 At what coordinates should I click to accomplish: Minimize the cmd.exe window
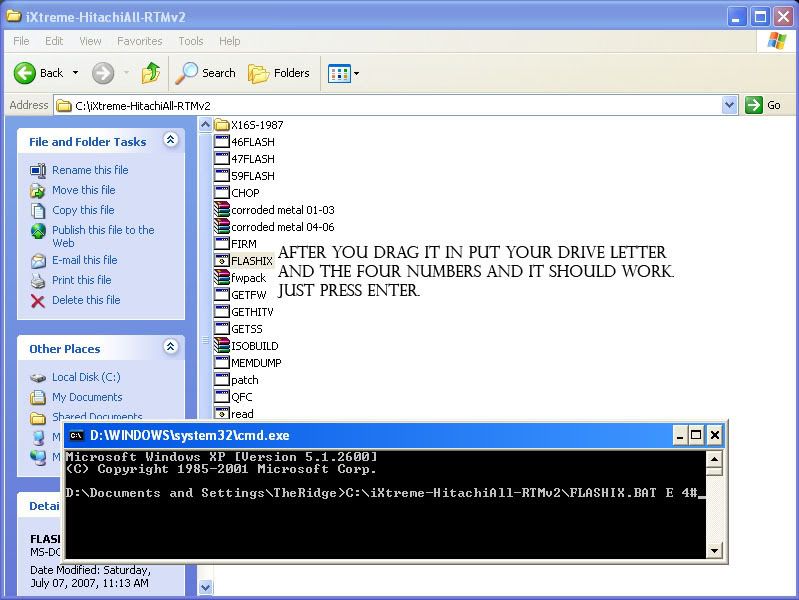(x=680, y=435)
